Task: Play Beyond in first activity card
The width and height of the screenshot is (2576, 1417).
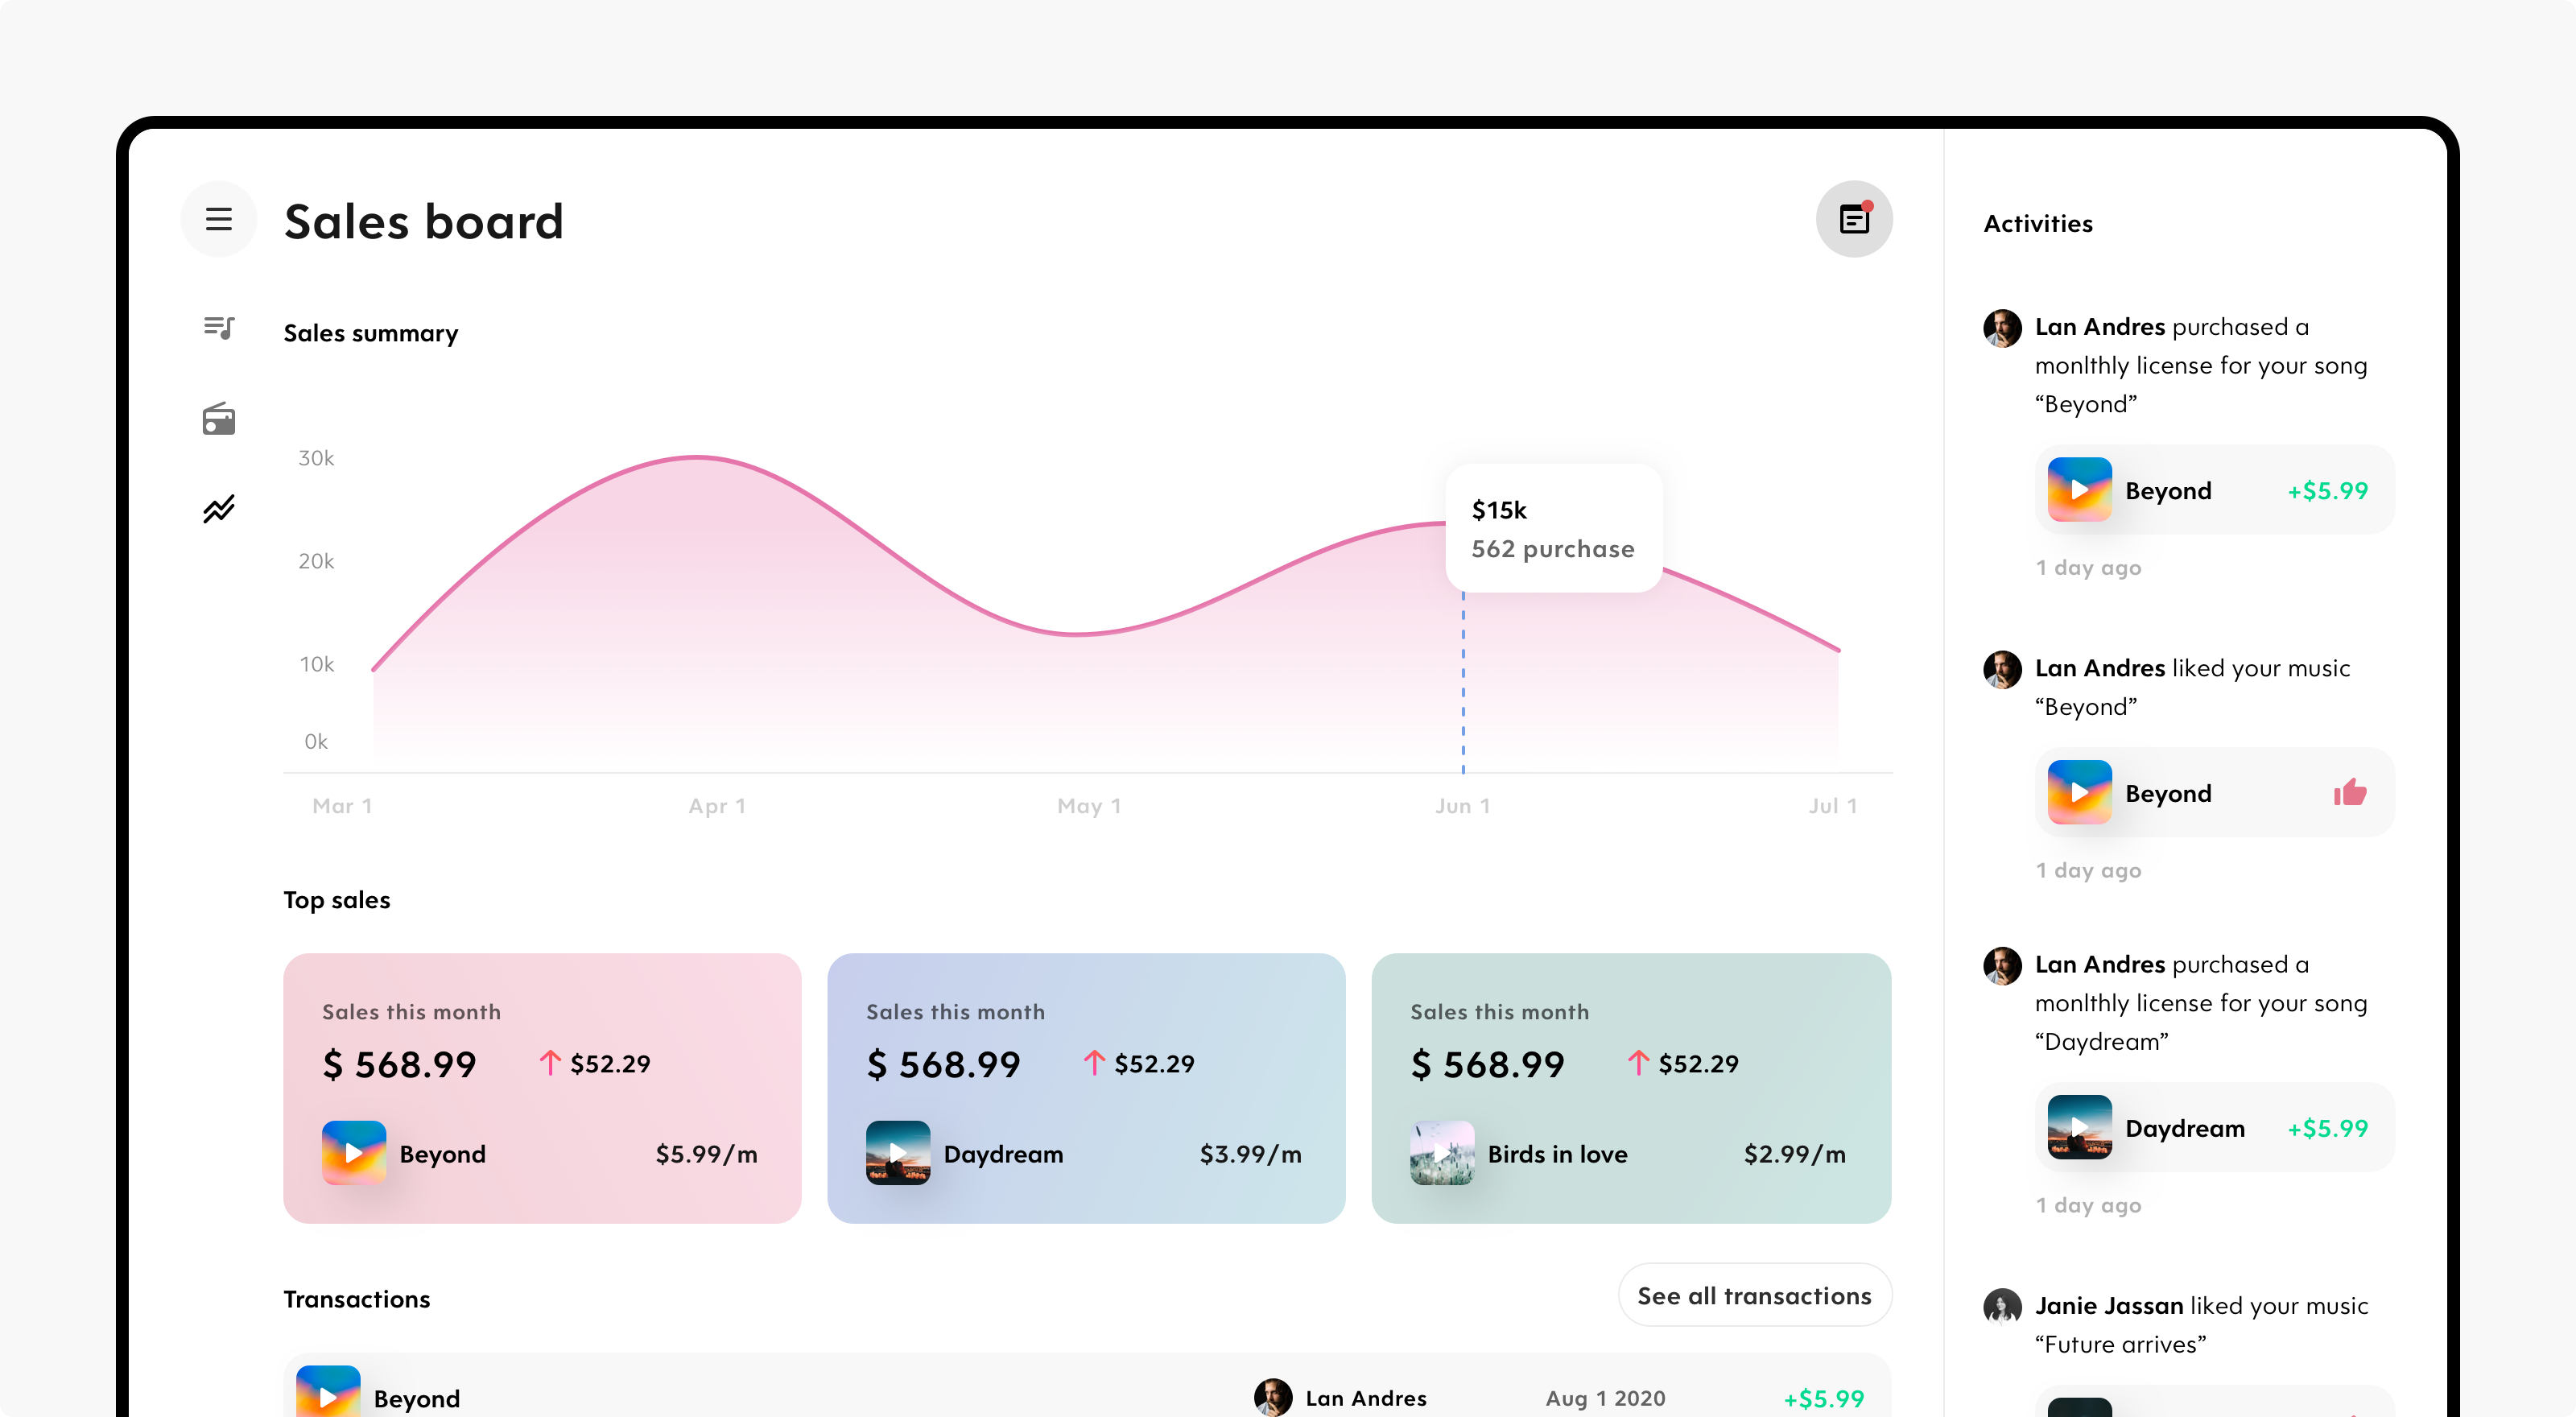Action: point(2079,490)
